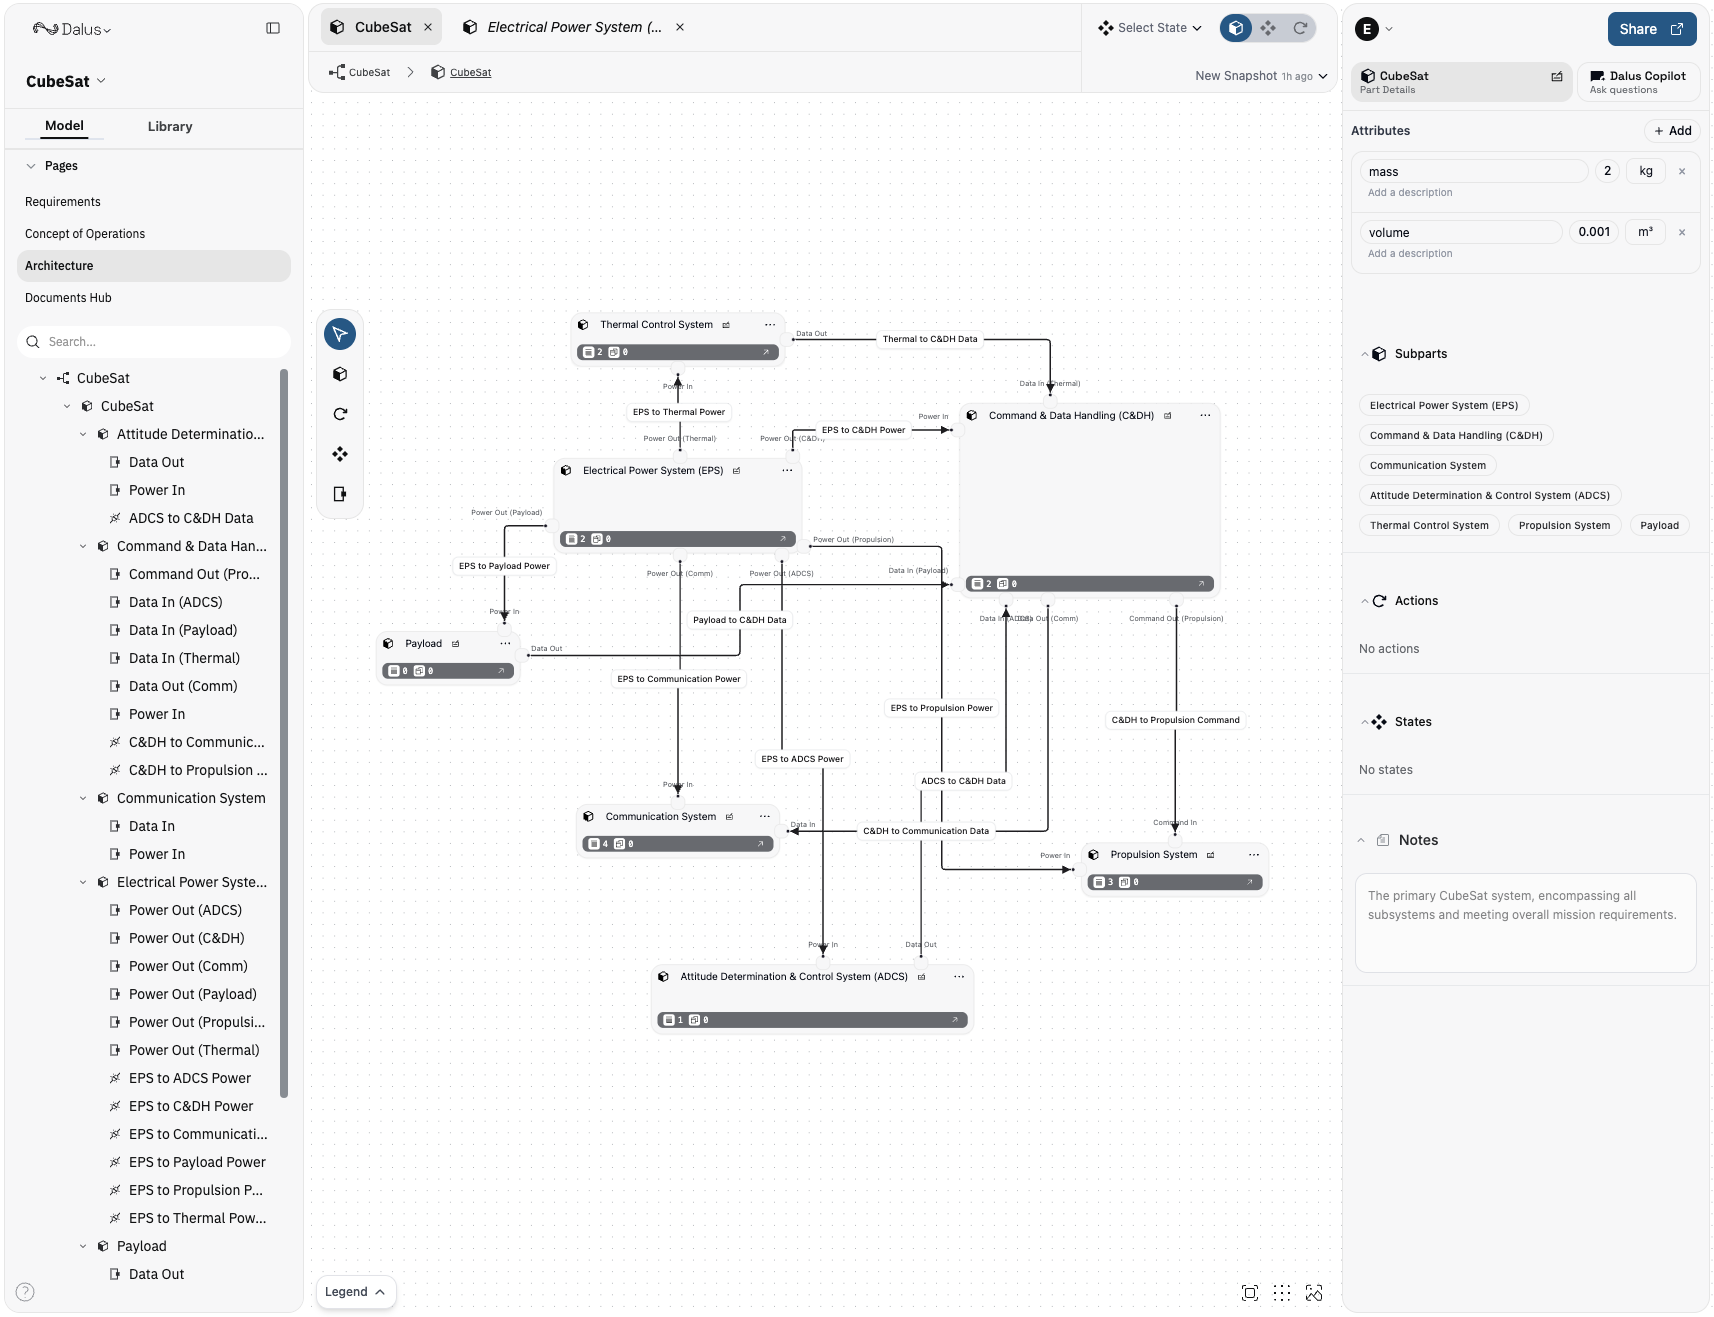Click the fit-to-view icon near the bottom right

pyautogui.click(x=1250, y=1292)
